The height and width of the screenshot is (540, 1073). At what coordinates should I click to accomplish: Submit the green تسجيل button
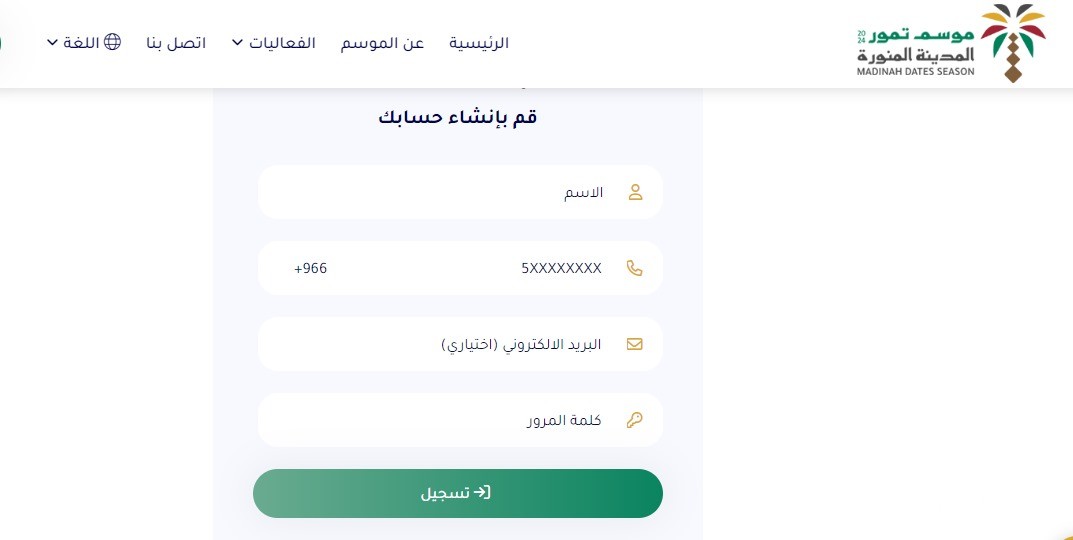point(458,493)
